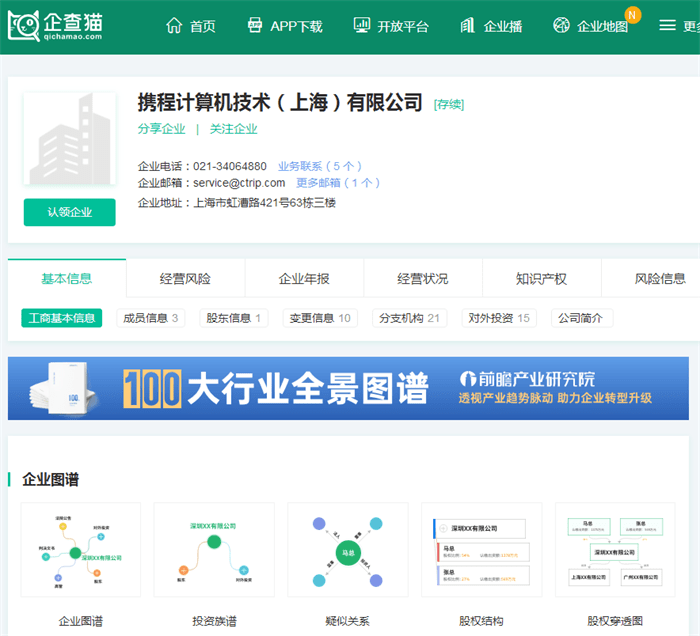This screenshot has width=700, height=636.
Task: Click email service@ctrip.com
Action: pos(239,183)
